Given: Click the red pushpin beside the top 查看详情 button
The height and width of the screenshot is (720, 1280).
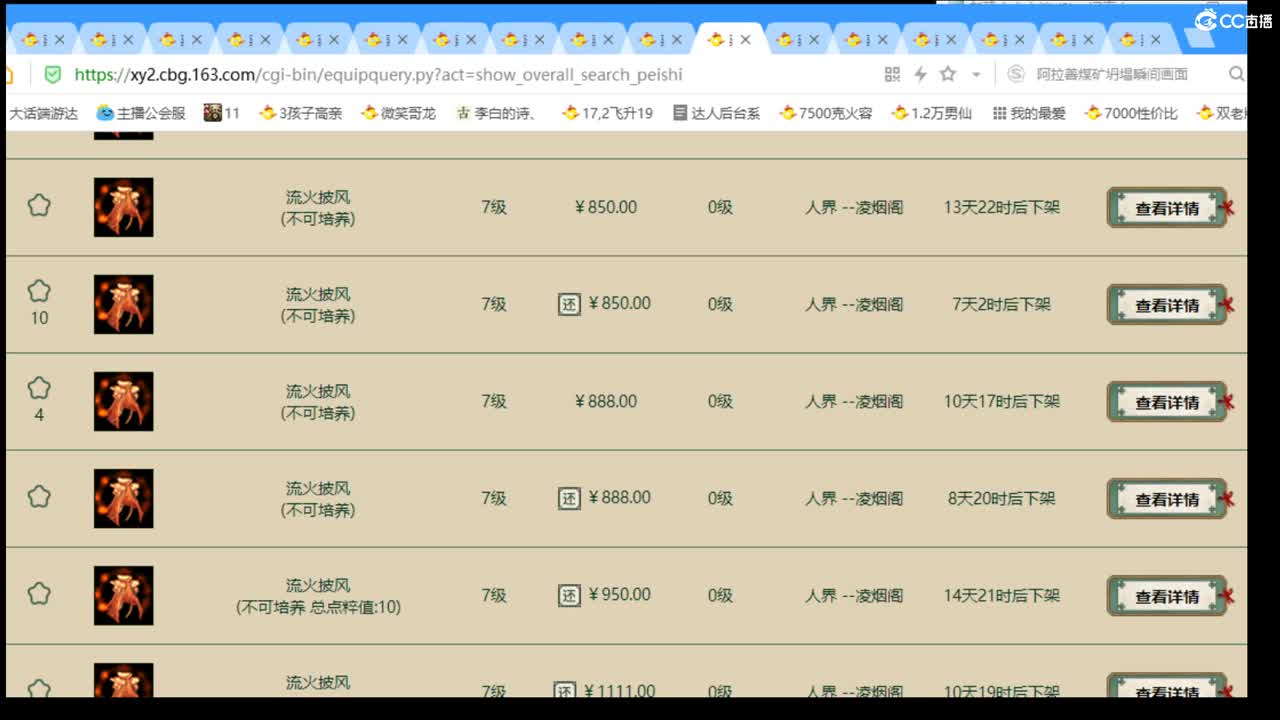Looking at the screenshot, I should click(x=1229, y=207).
